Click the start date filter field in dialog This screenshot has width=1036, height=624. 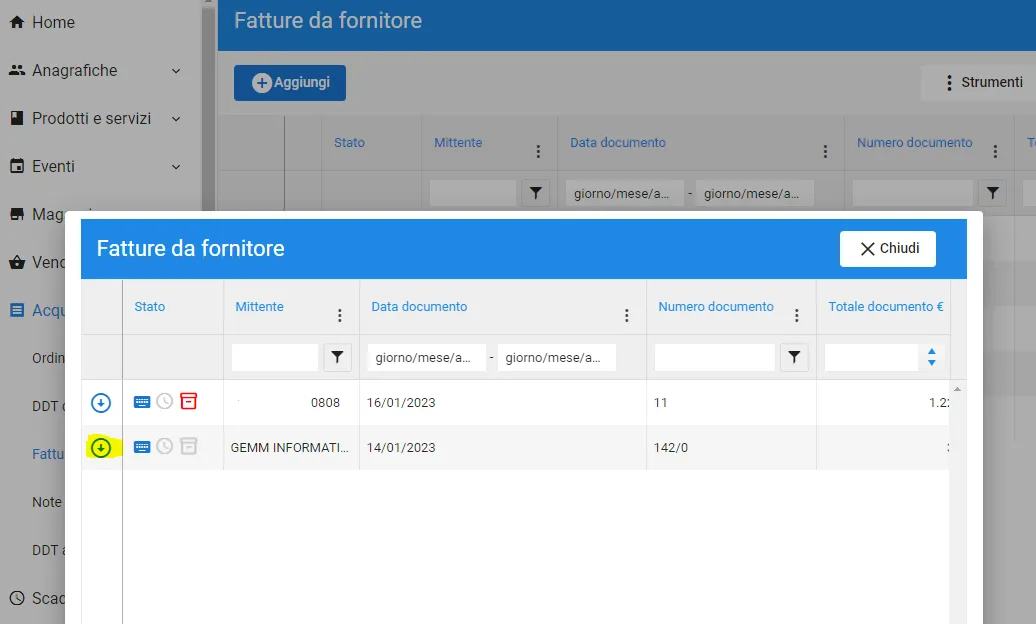427,357
